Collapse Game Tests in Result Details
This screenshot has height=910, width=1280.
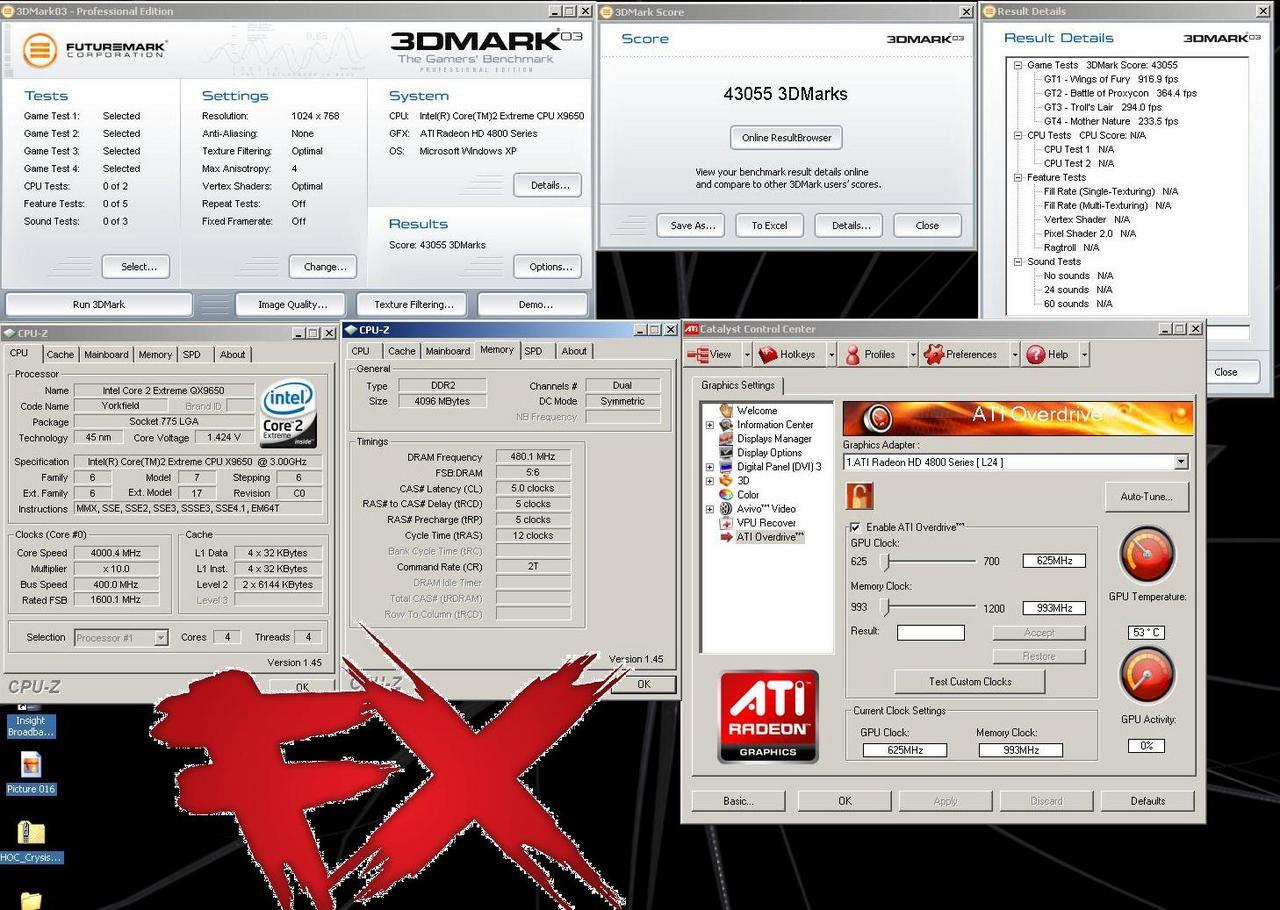(x=1019, y=65)
